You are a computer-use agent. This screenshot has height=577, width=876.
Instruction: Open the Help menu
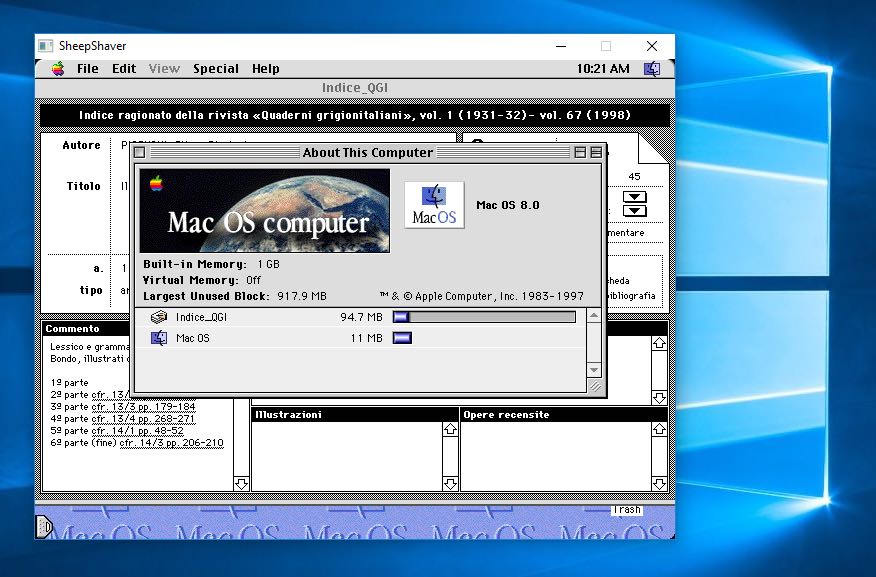265,69
